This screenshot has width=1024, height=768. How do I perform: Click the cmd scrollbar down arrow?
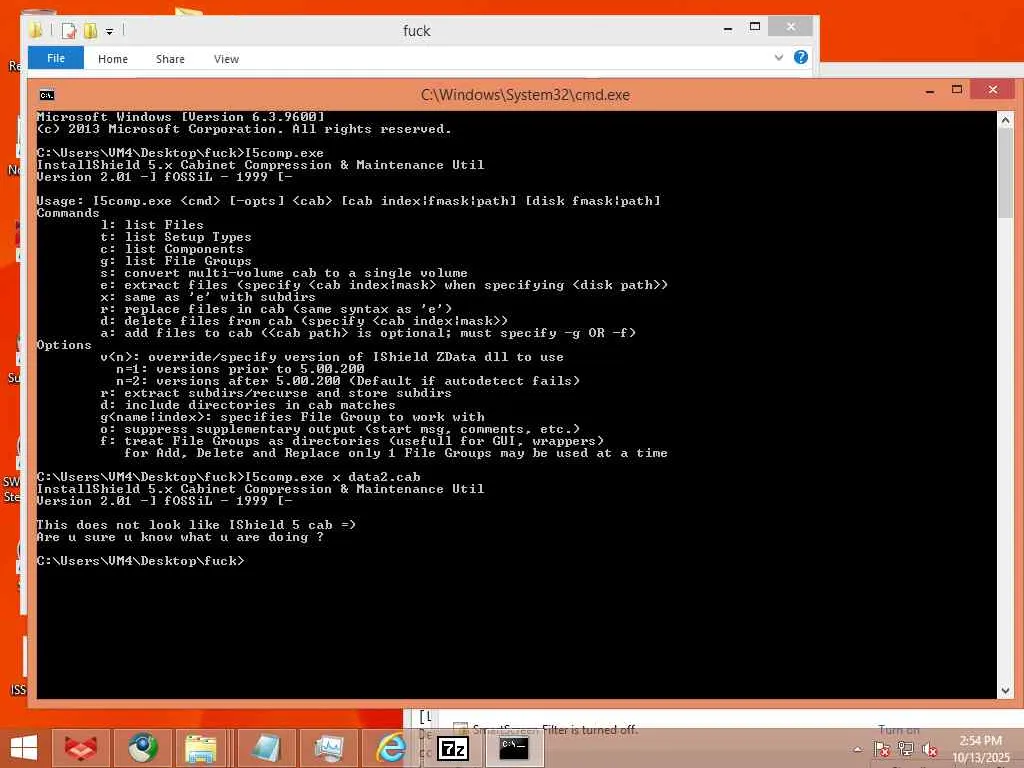tap(1006, 690)
